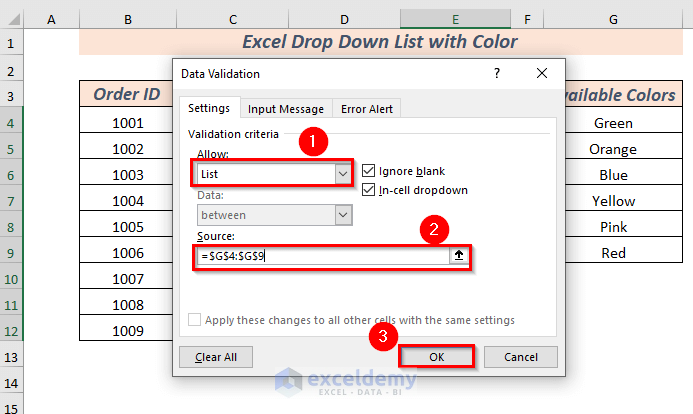Click the Cancel button
Viewport: 693px width, 414px height.
(521, 357)
